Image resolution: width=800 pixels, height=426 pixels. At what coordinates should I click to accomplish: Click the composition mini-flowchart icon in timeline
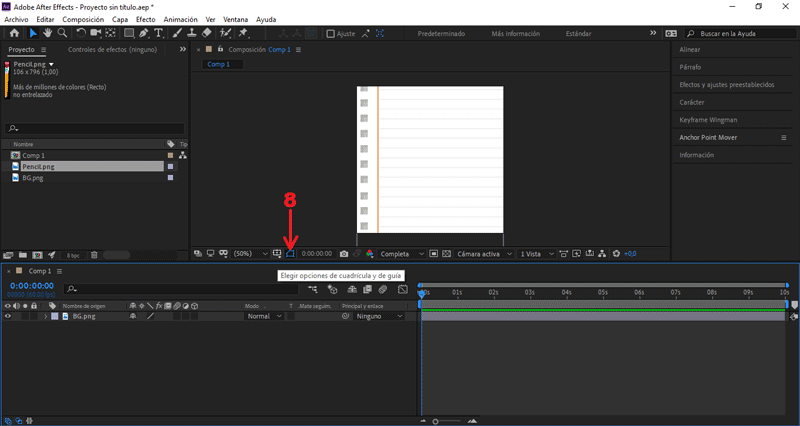point(313,289)
